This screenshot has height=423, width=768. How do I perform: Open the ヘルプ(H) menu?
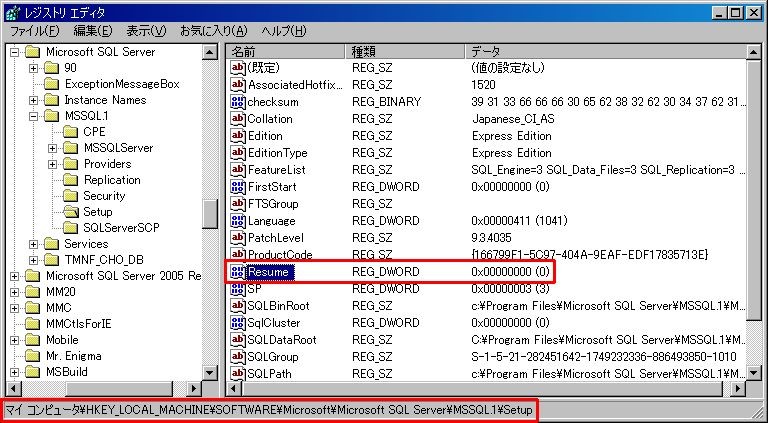[x=284, y=31]
